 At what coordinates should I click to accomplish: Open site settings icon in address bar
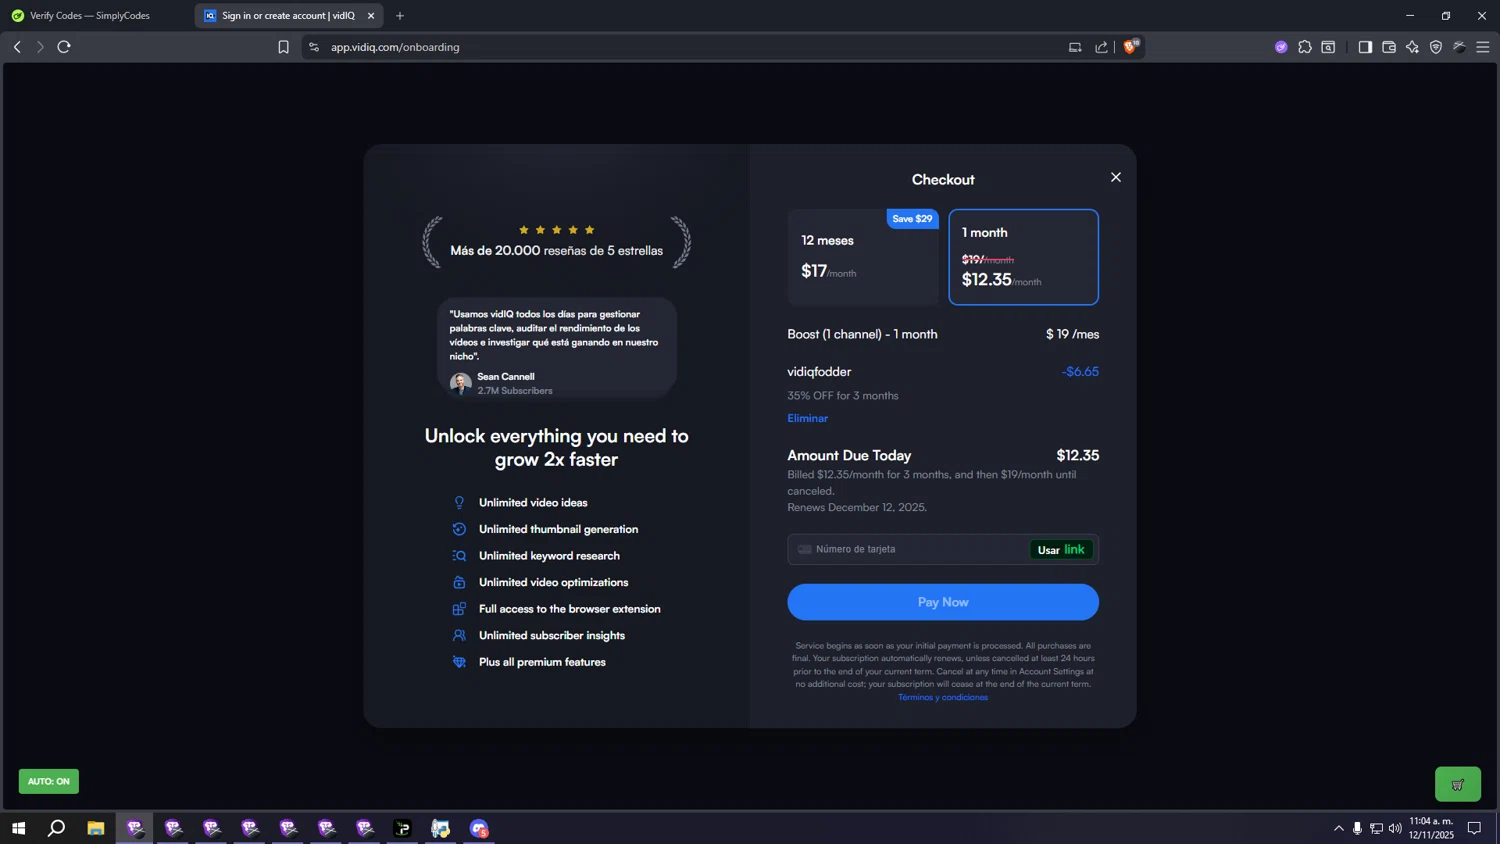(x=314, y=47)
